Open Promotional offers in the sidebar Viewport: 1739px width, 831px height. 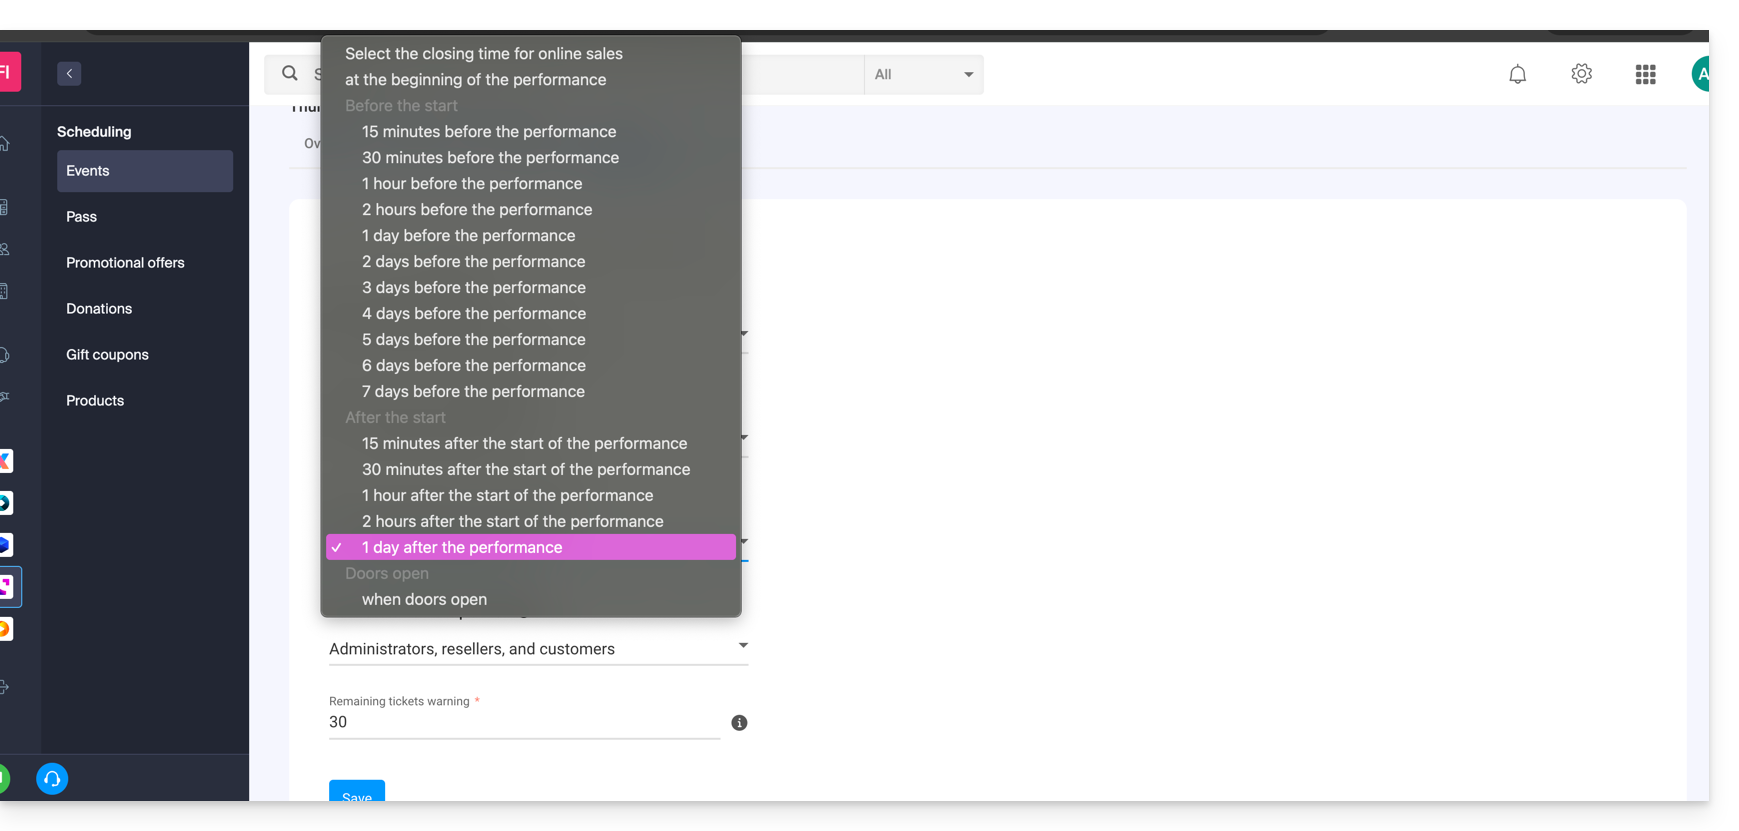pos(125,263)
